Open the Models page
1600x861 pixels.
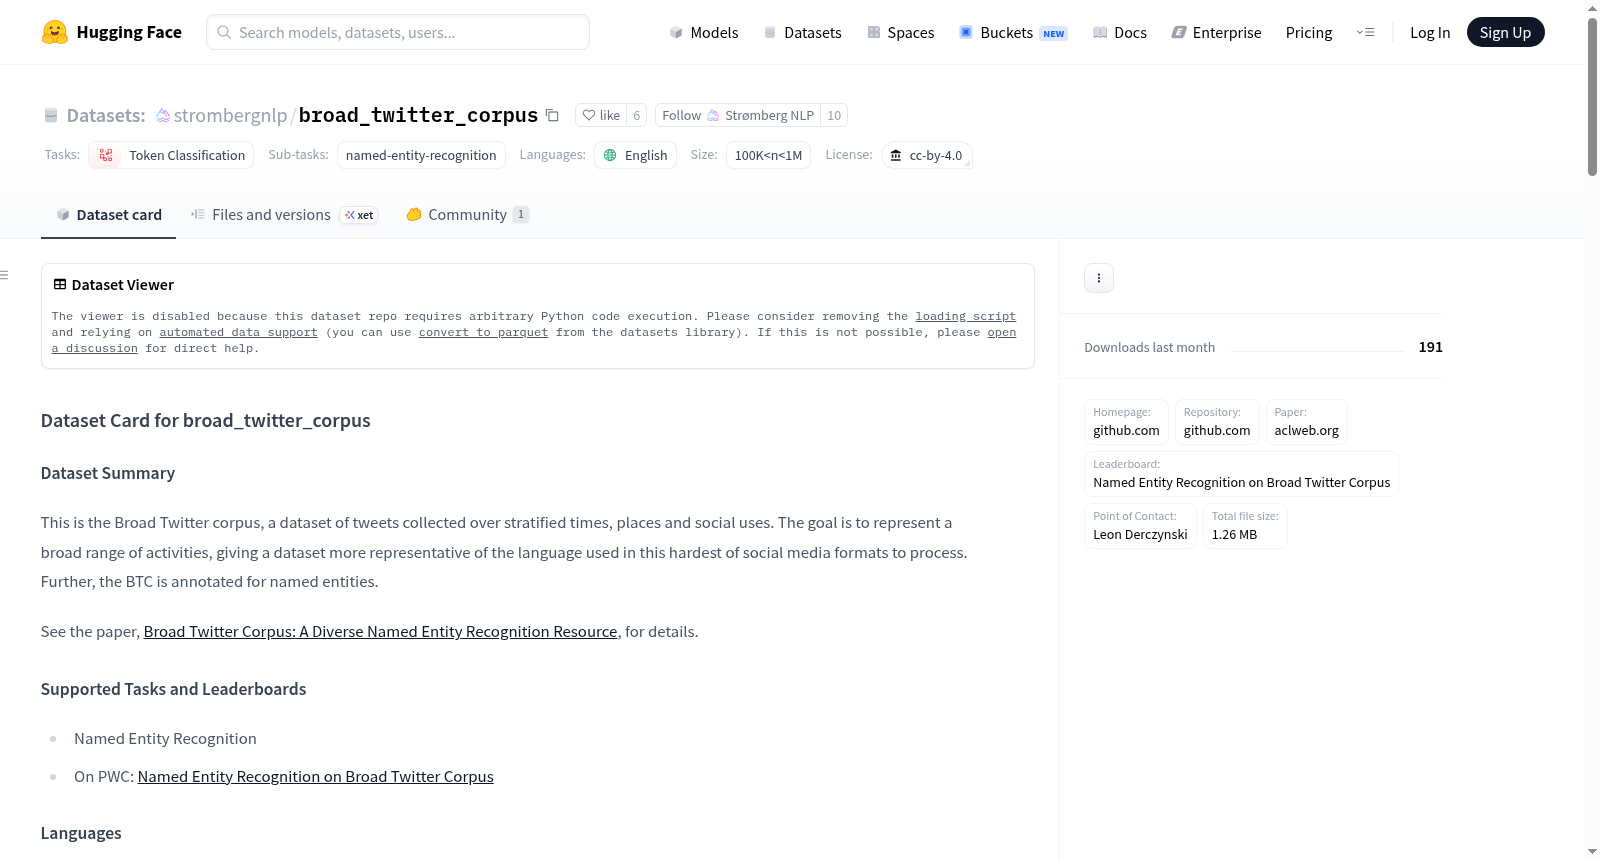[x=704, y=32]
